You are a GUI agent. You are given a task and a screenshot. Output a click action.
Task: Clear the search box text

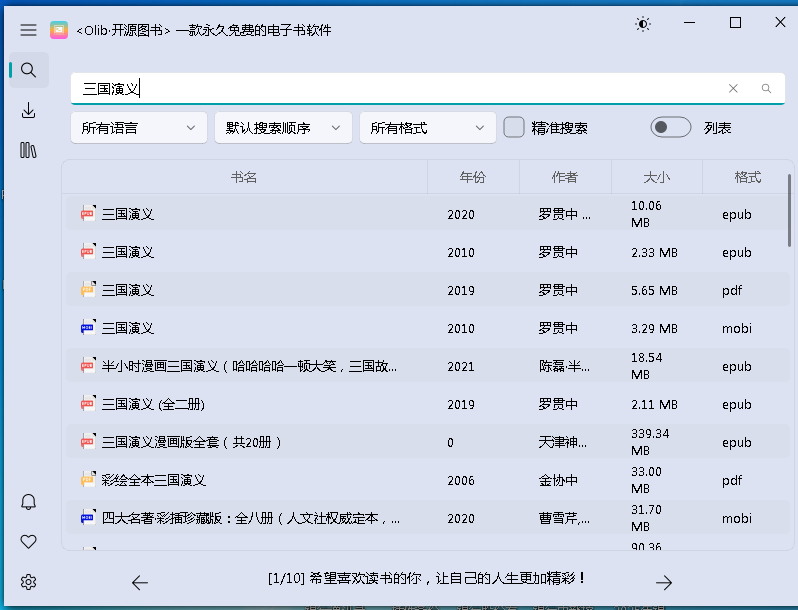[x=733, y=89]
